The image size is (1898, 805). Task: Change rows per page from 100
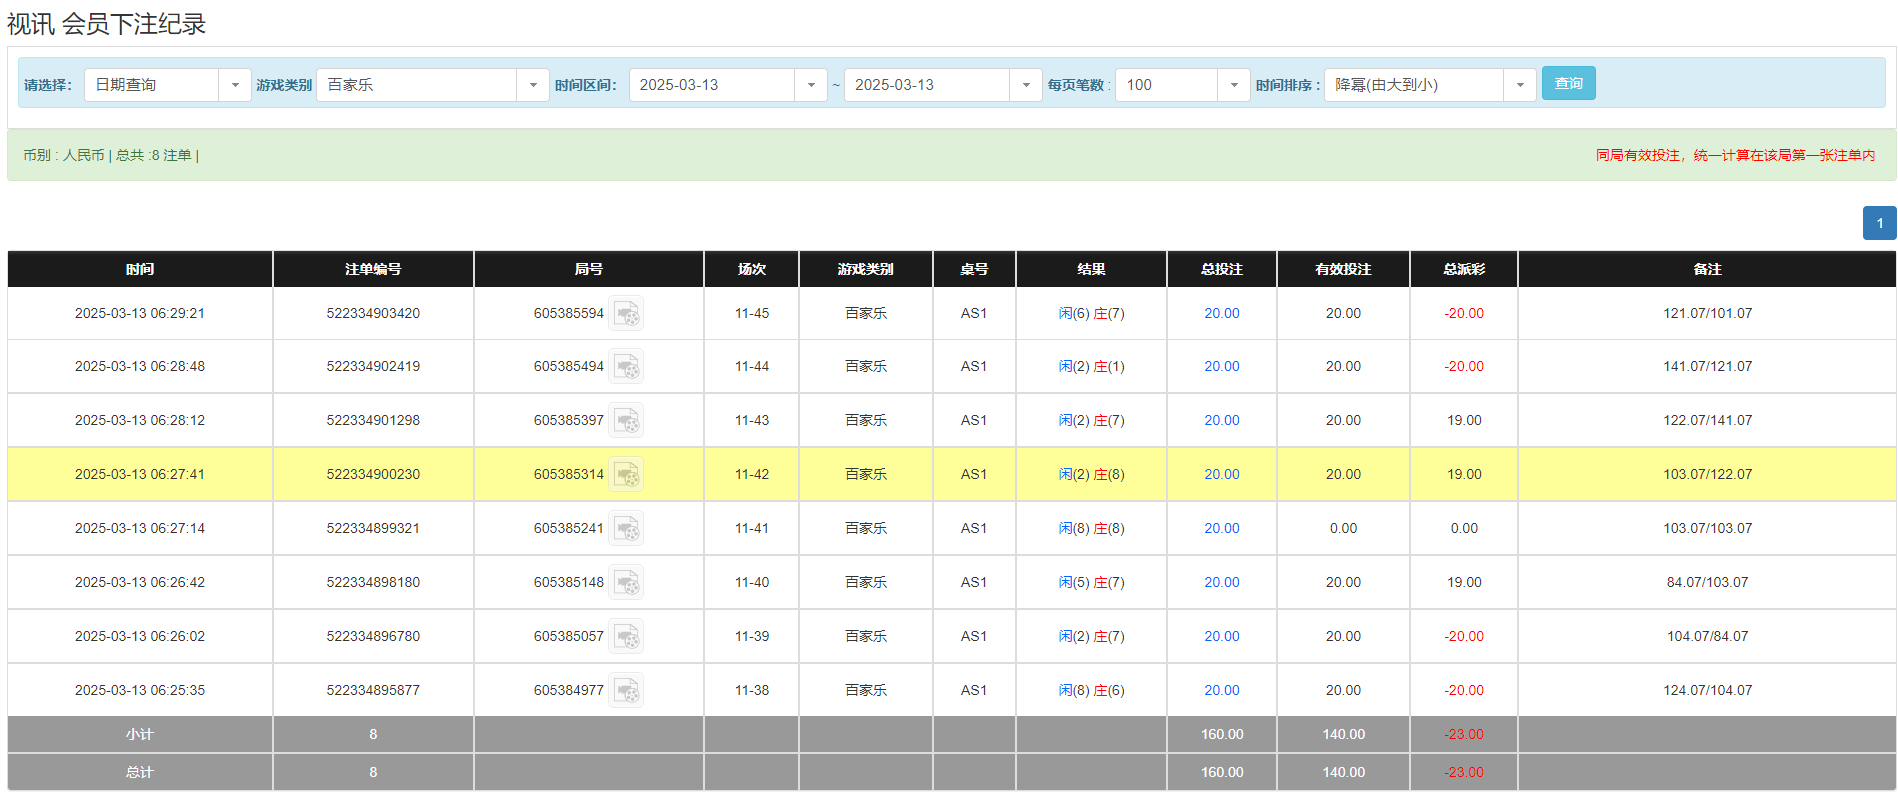(1233, 85)
